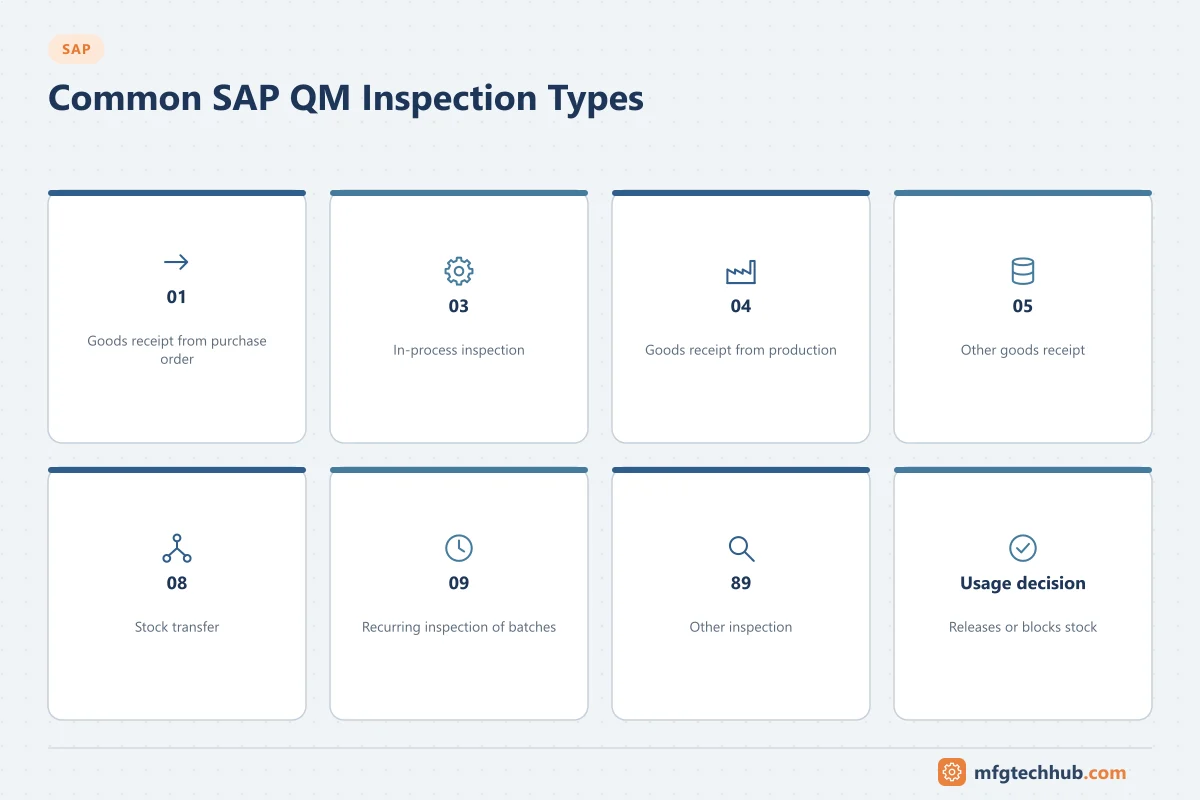Click the orange mfgtechhub gear logo
The image size is (1200, 800).
click(952, 772)
